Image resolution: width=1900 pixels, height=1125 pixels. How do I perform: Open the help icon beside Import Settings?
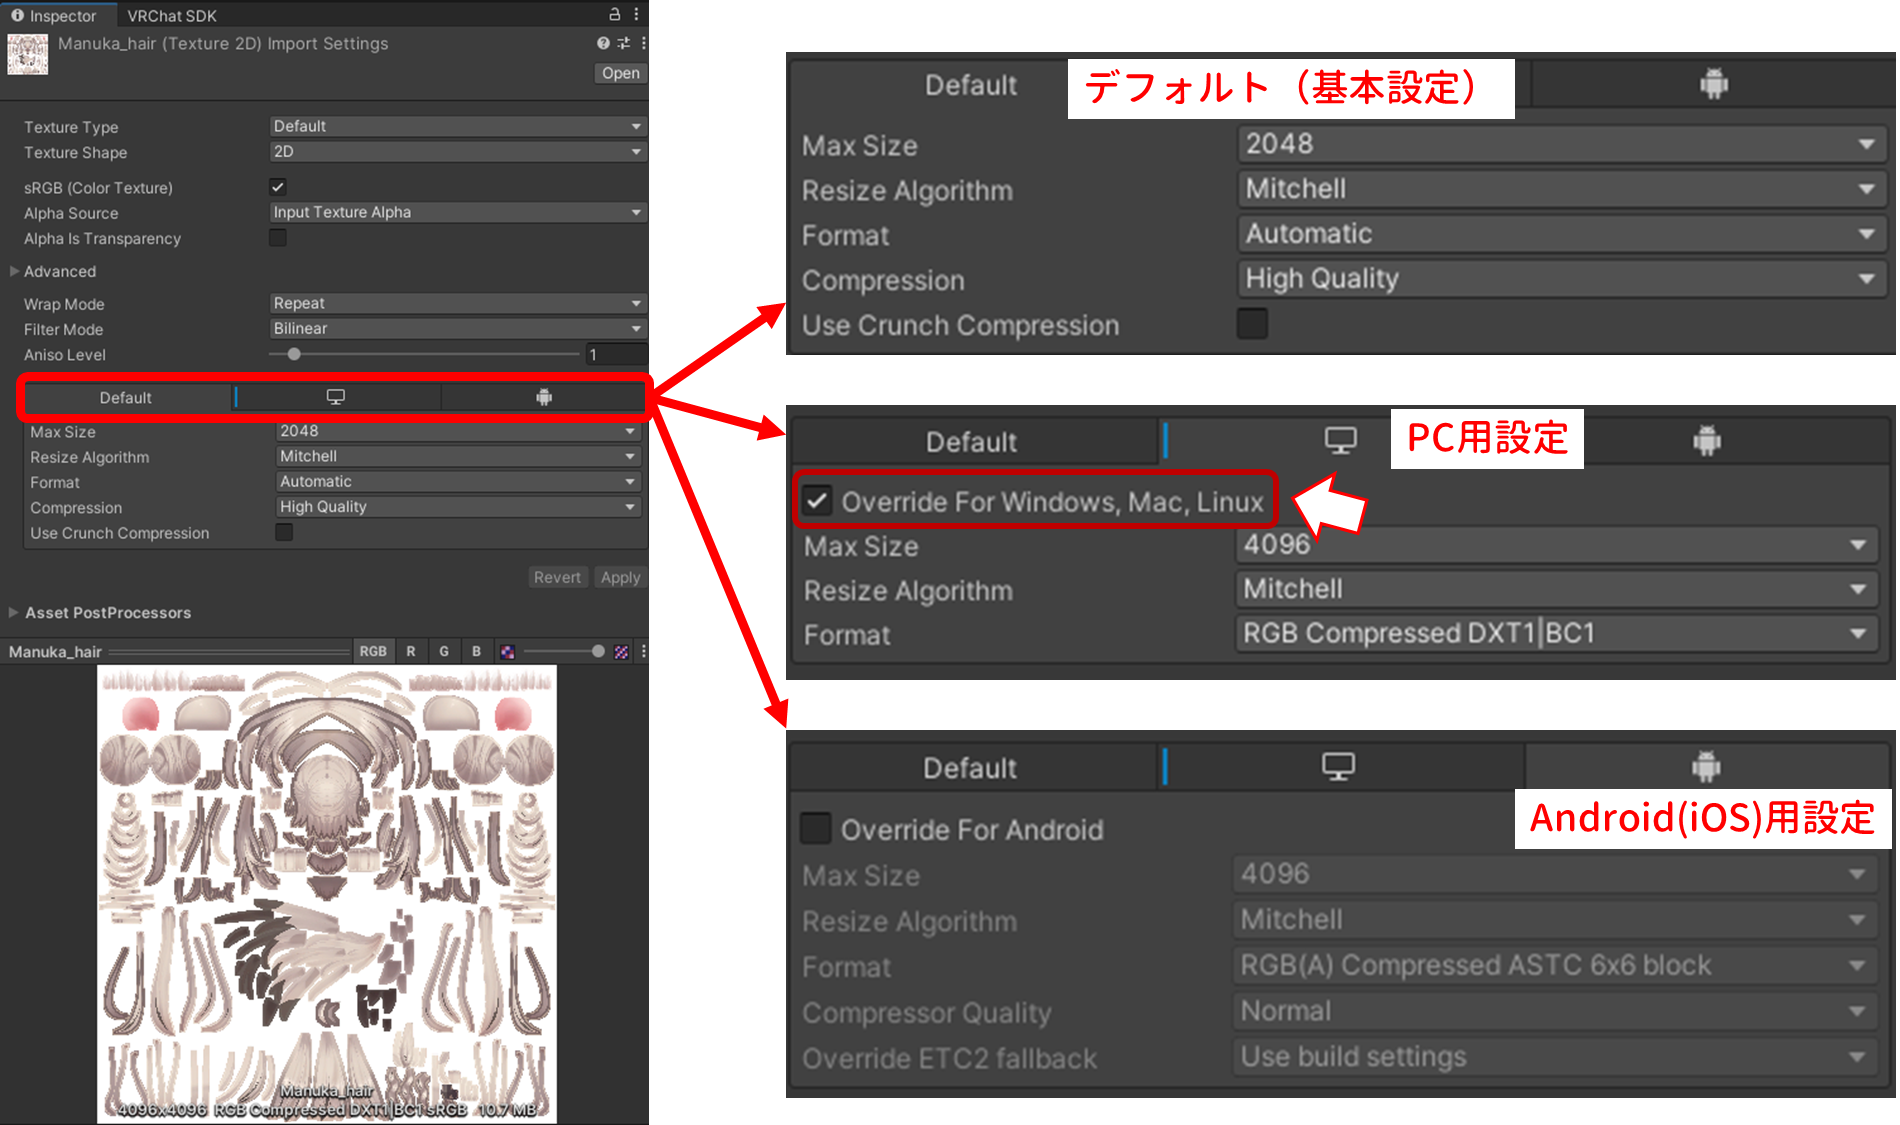click(x=603, y=43)
